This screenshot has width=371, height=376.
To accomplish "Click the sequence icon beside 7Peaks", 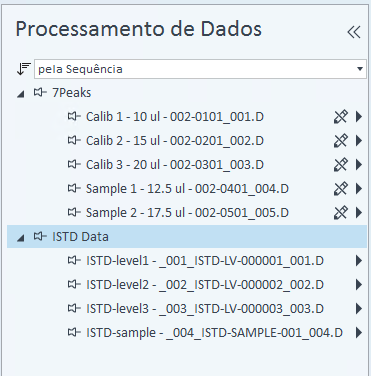I will coord(40,92).
